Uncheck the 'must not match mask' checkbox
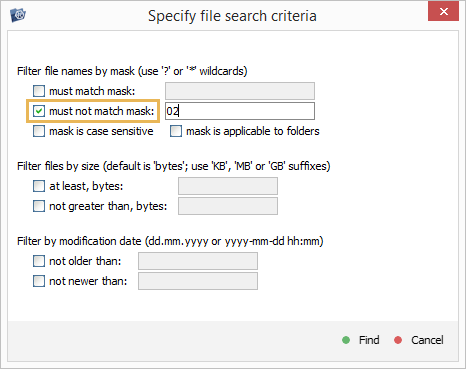Image resolution: width=466 pixels, height=369 pixels. pos(39,111)
